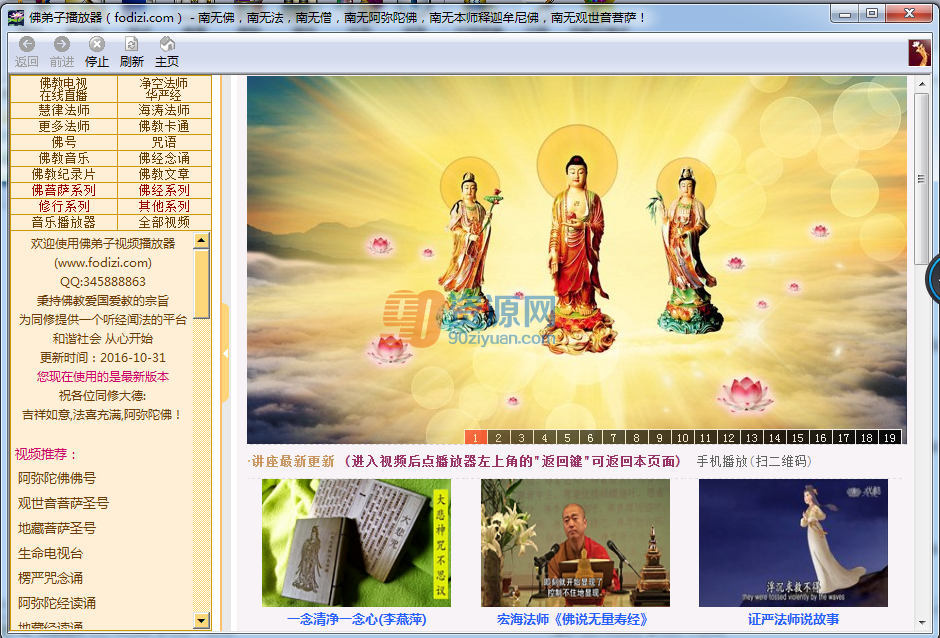Open 阿弥陀经读诵 link
Screen dimensions: 940x638
click(57, 603)
